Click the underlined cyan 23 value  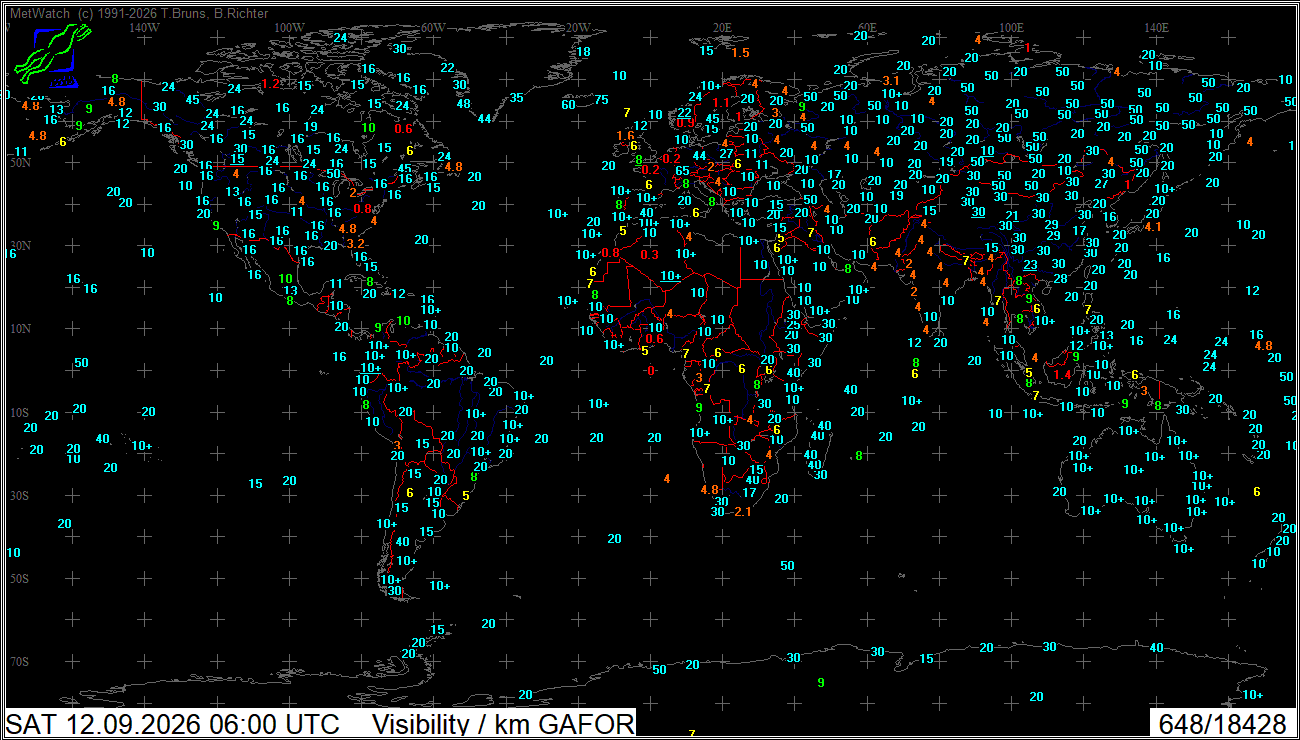1030,265
